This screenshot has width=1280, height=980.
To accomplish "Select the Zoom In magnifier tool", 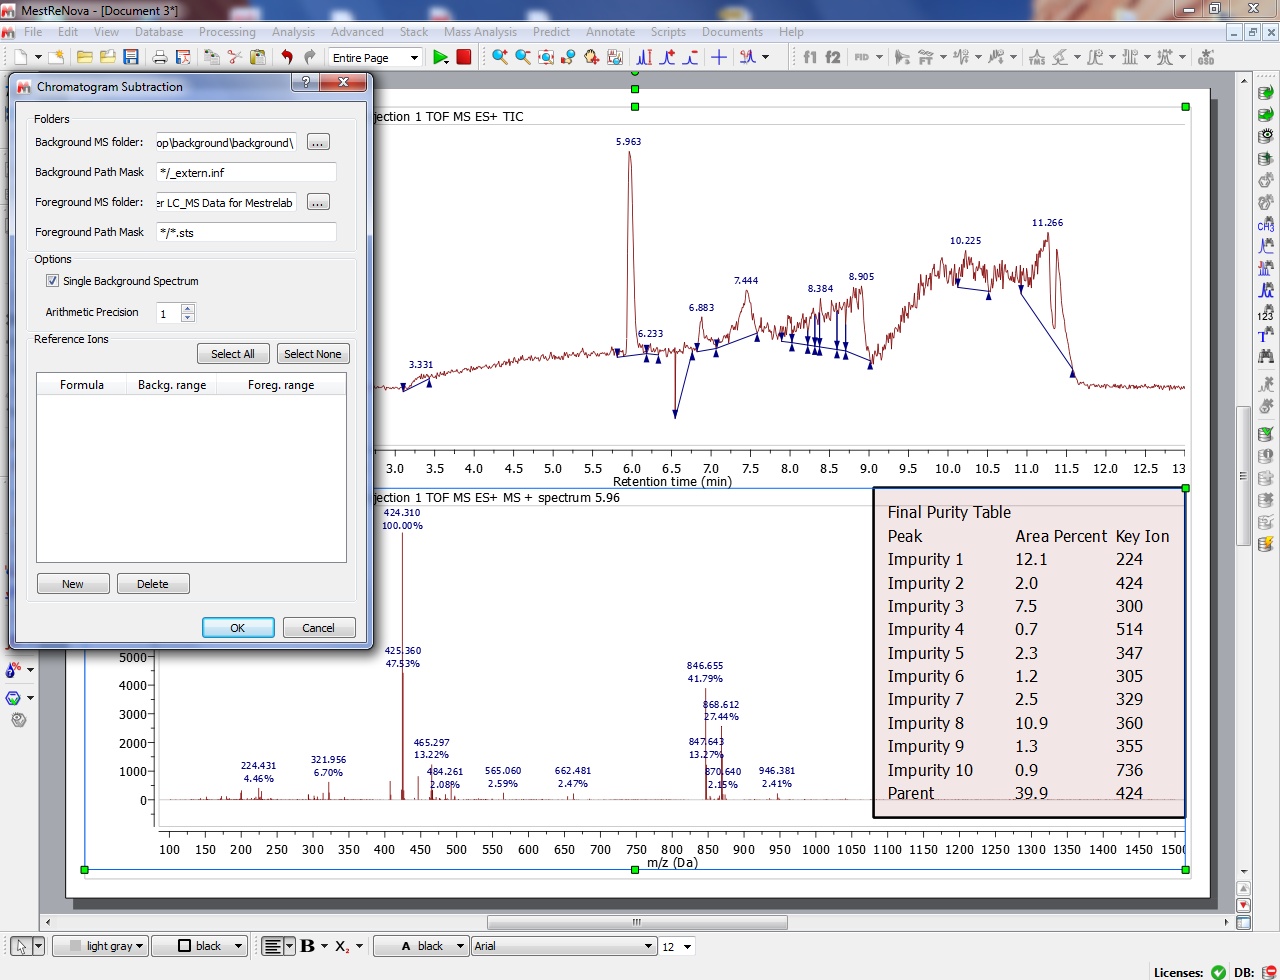I will [x=499, y=58].
